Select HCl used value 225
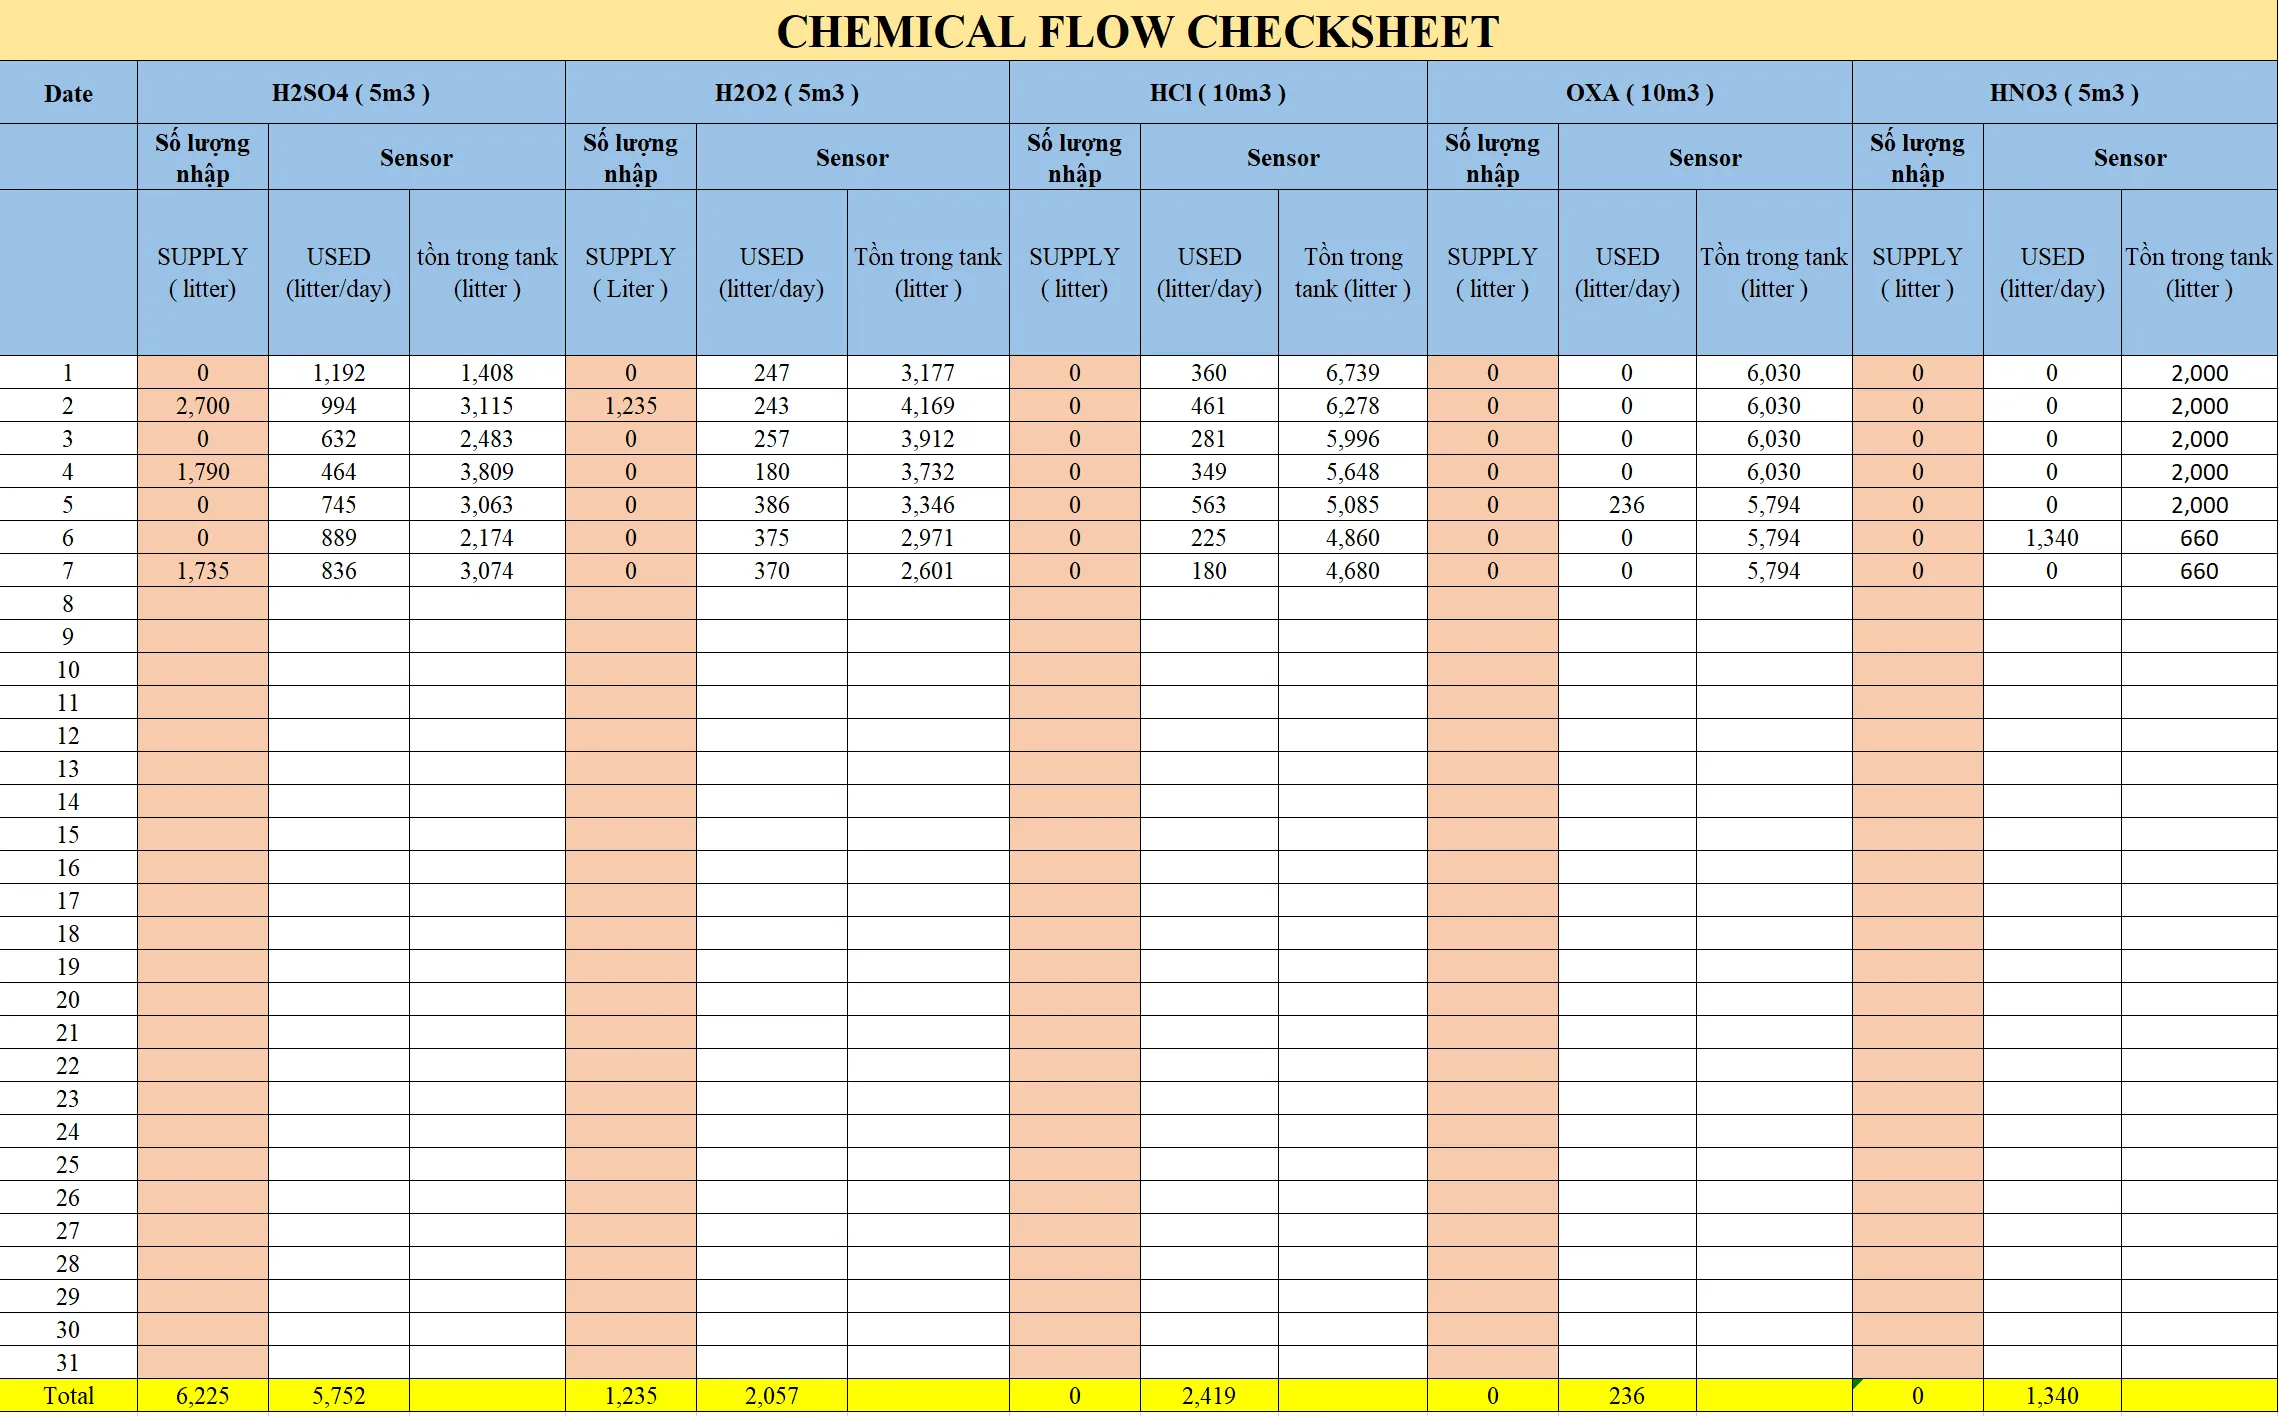 1209,538
